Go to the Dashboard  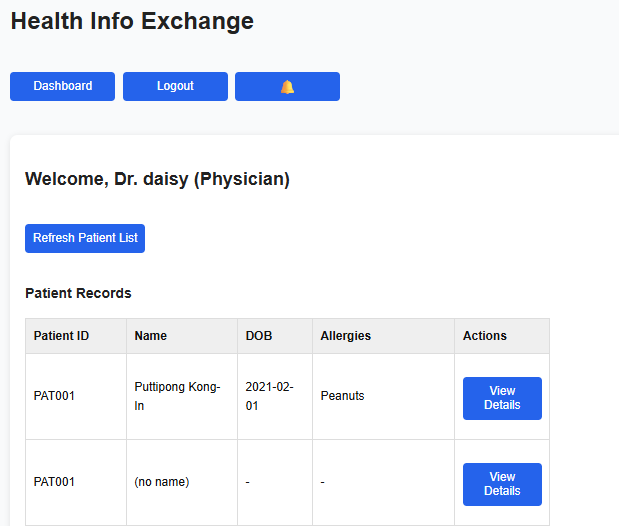click(62, 87)
